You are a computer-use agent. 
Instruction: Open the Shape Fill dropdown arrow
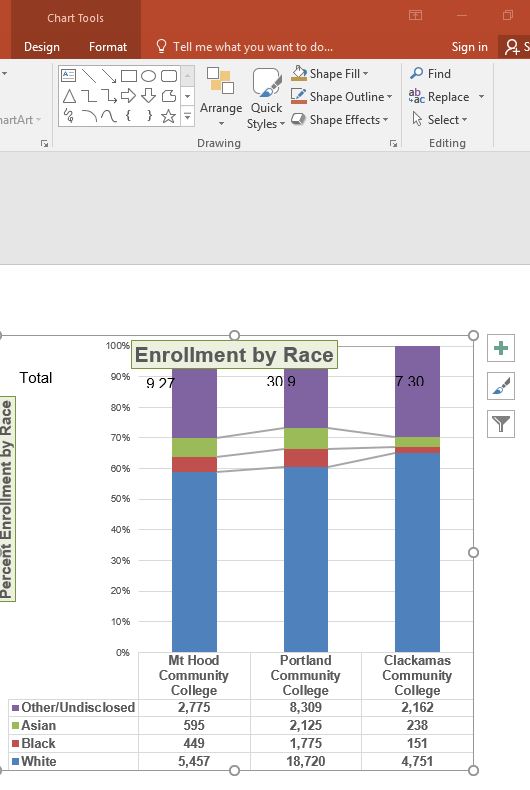point(366,74)
